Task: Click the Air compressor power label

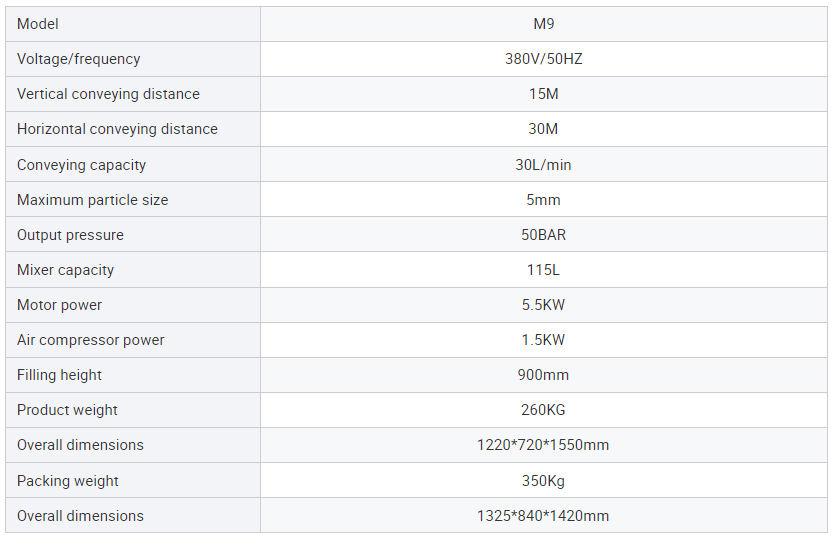Action: (x=90, y=340)
